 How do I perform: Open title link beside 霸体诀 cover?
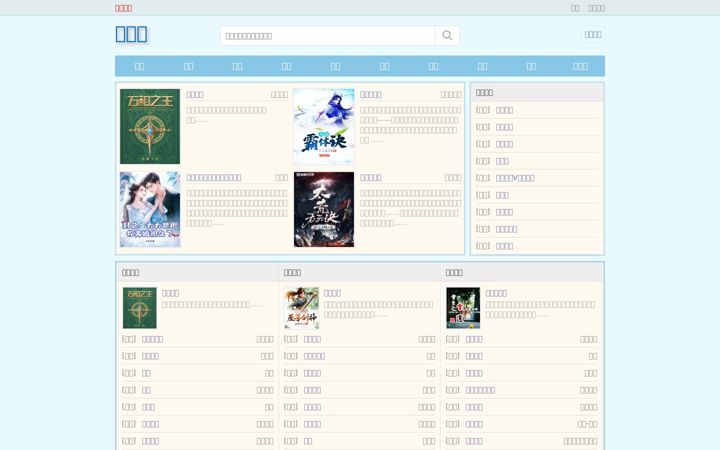371,95
